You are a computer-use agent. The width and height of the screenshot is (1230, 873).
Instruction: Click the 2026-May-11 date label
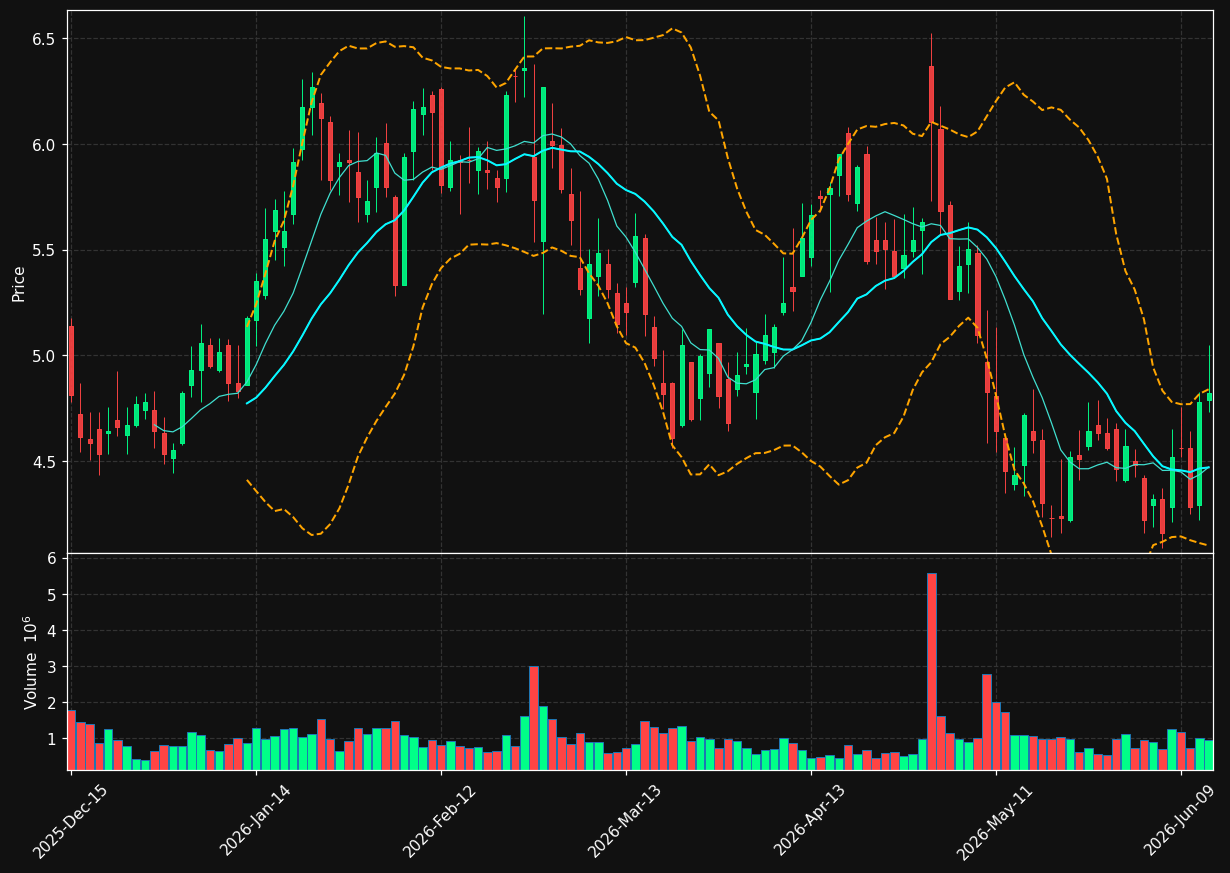pos(996,821)
